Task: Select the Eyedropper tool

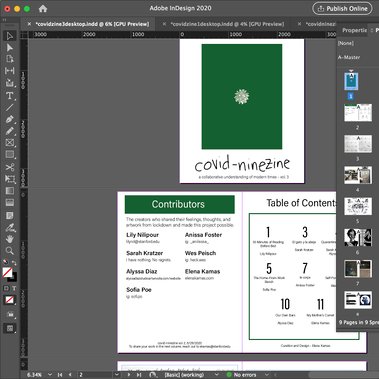Action: click(10, 228)
